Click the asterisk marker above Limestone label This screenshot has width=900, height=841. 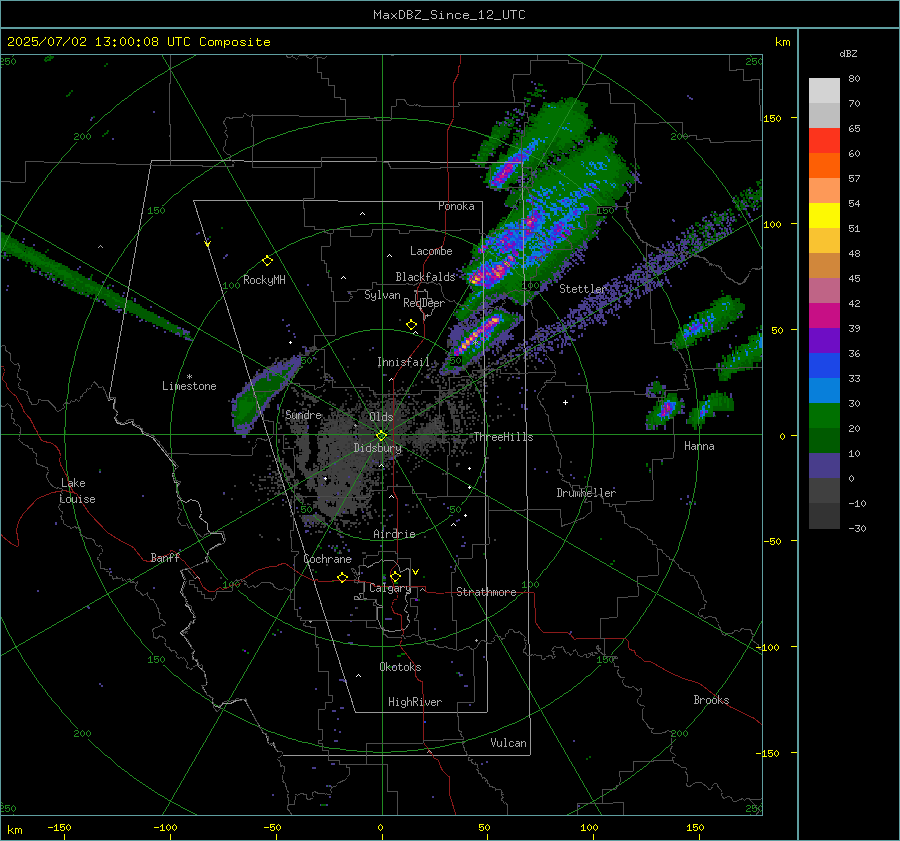point(189,377)
